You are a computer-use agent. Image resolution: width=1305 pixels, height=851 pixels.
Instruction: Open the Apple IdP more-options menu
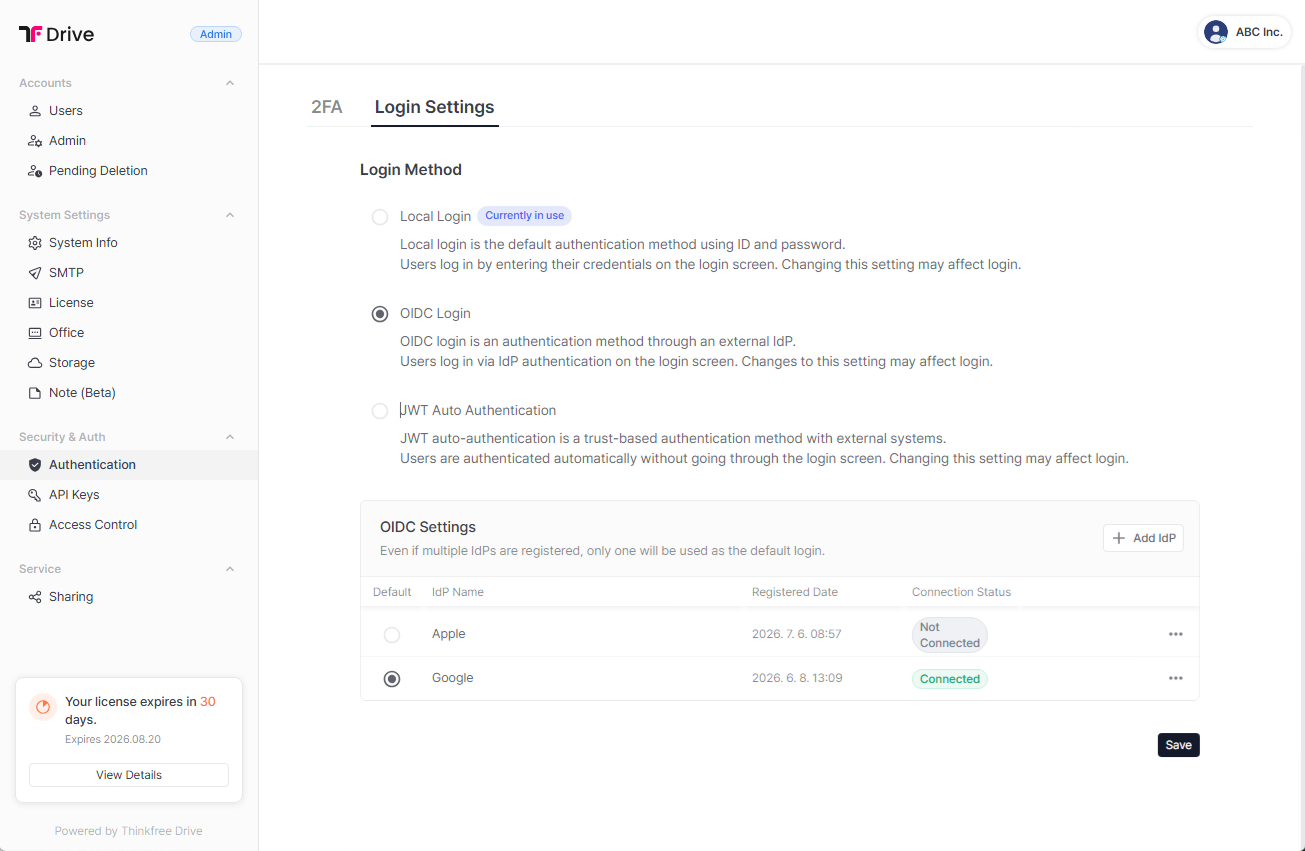1176,634
